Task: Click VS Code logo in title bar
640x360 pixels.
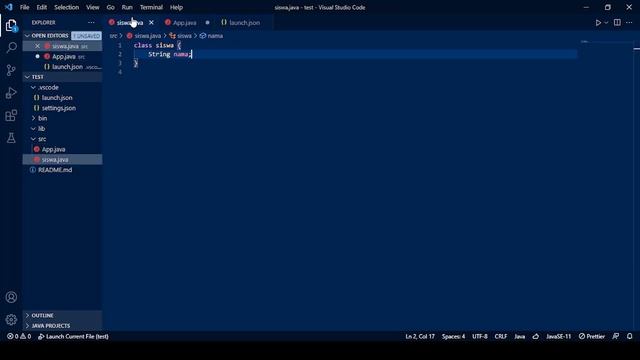Action: click(9, 7)
